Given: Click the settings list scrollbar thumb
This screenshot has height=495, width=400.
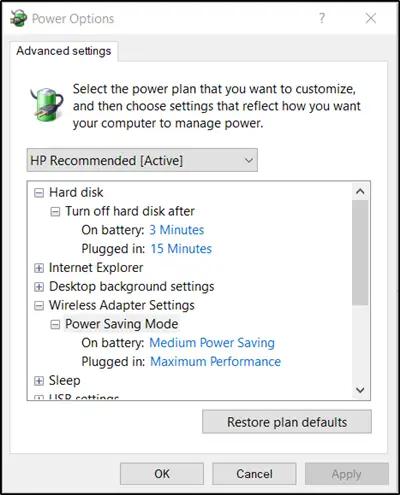Looking at the screenshot, I should (360, 252).
